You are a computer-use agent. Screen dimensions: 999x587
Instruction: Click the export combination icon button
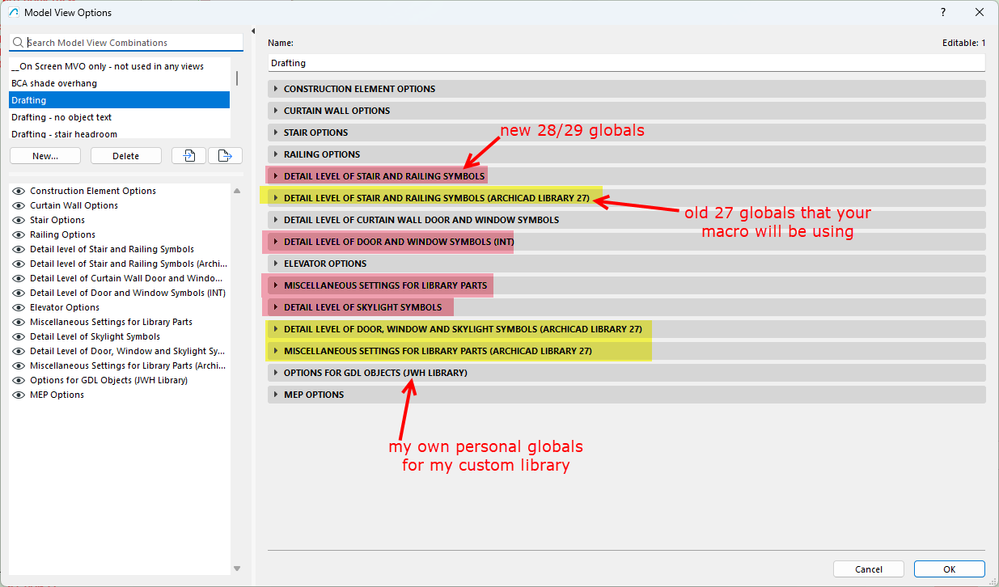pos(225,156)
